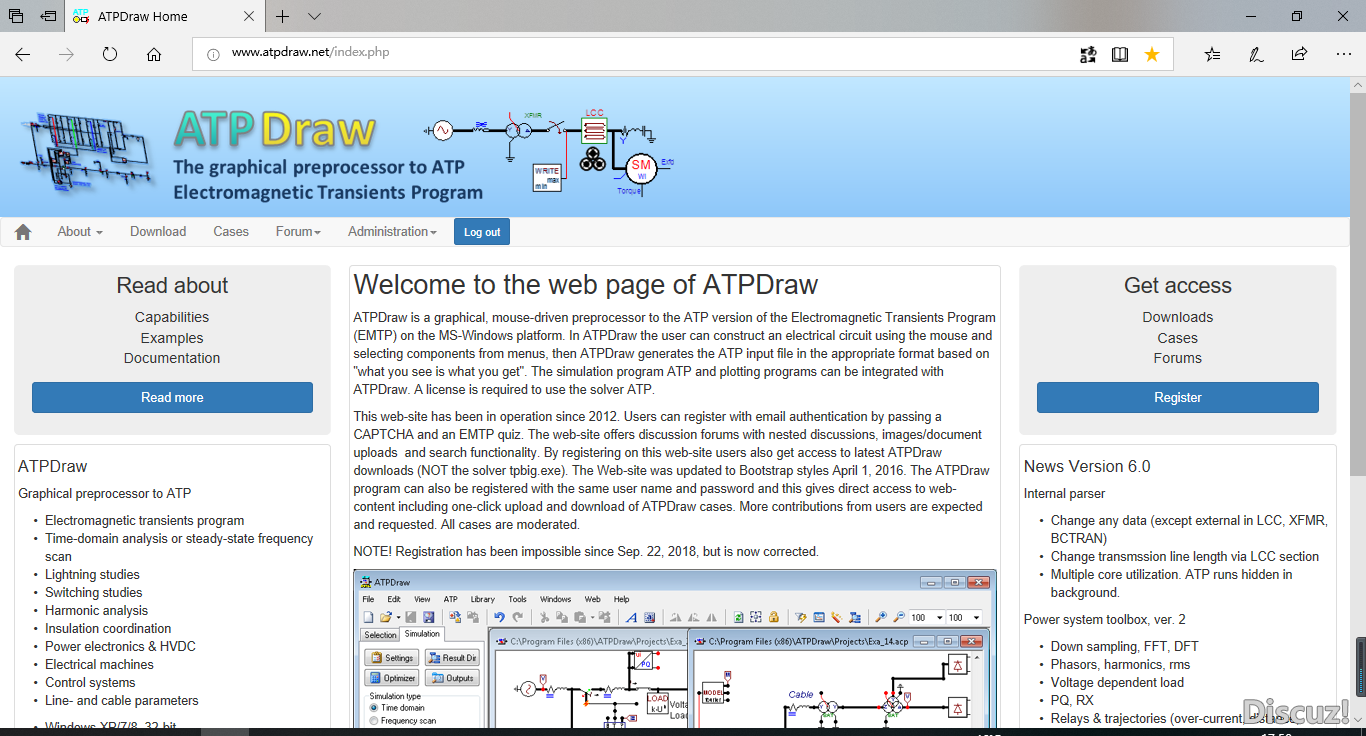Click the Cases menu item
1366x736 pixels.
(230, 231)
